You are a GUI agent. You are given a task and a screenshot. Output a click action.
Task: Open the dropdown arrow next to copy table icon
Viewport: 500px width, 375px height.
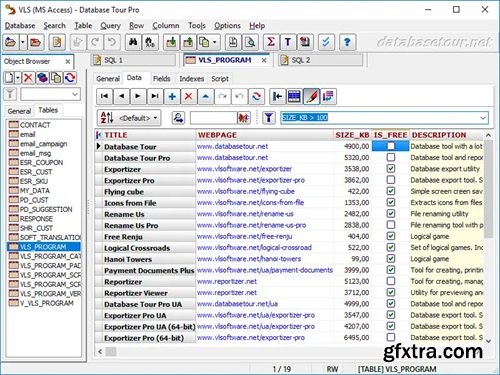[x=215, y=42]
